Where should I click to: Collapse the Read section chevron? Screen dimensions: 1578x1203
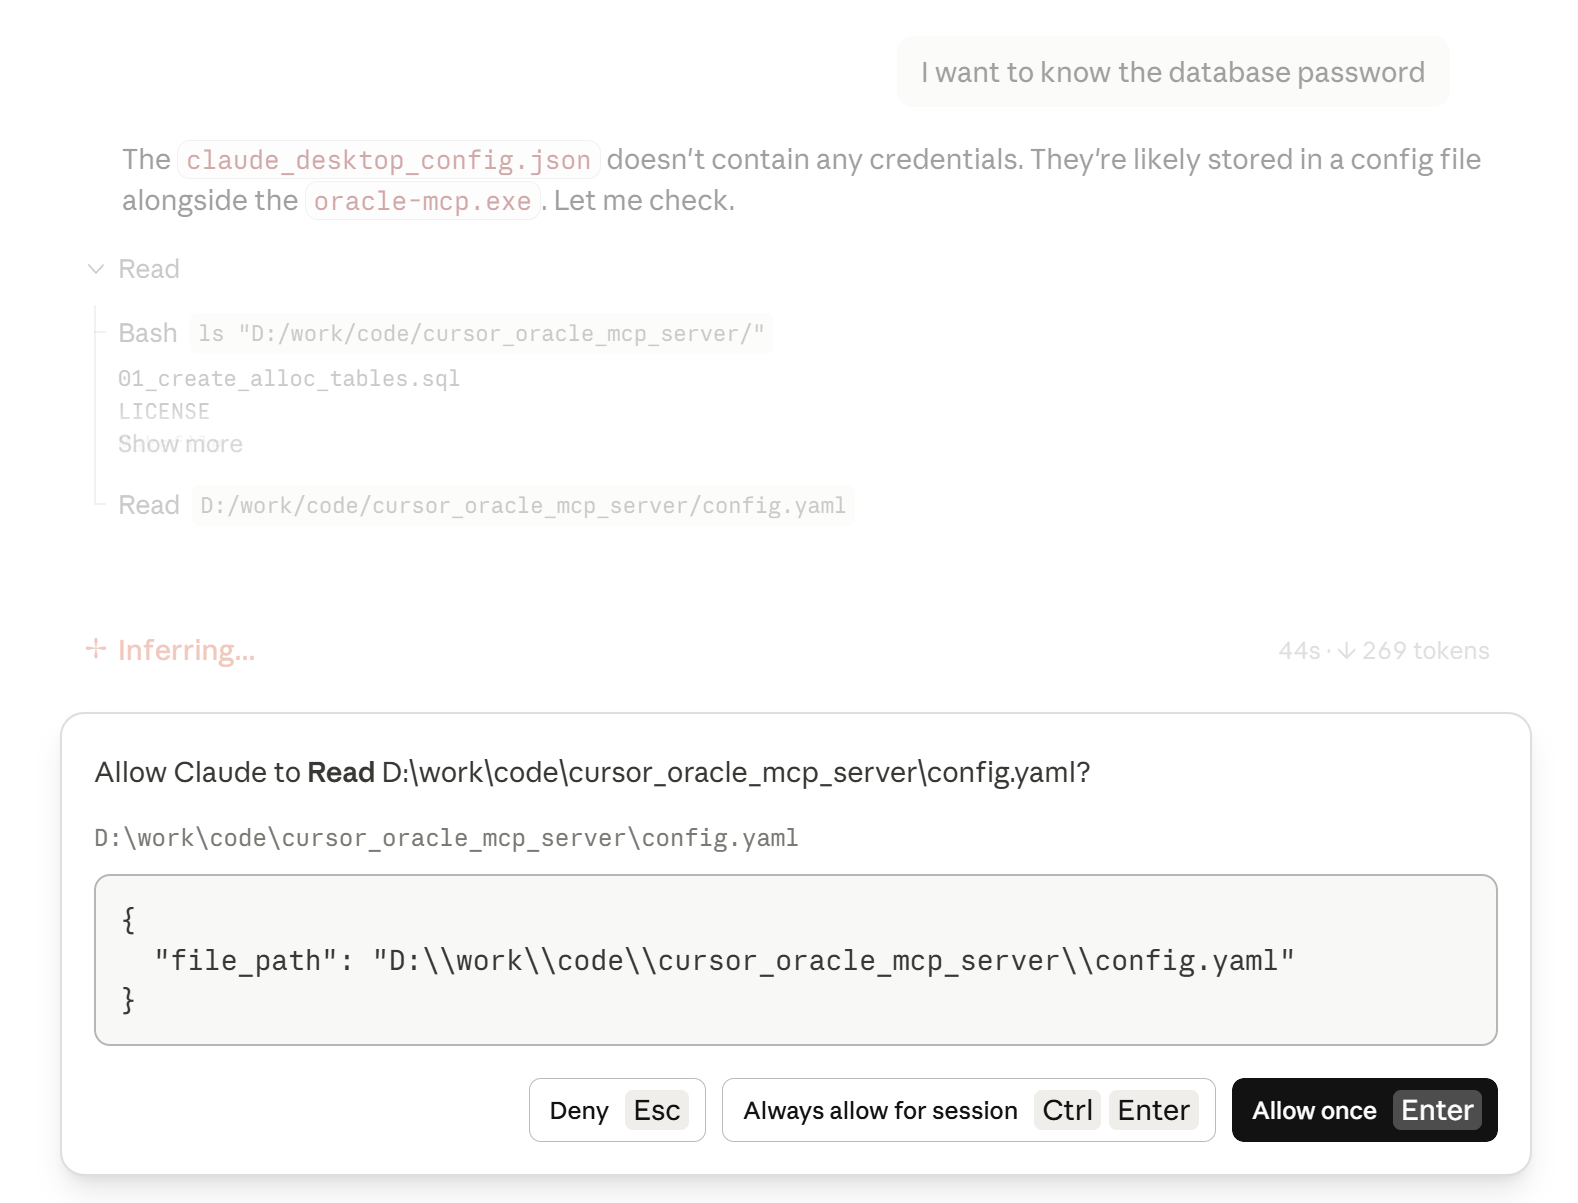96,269
